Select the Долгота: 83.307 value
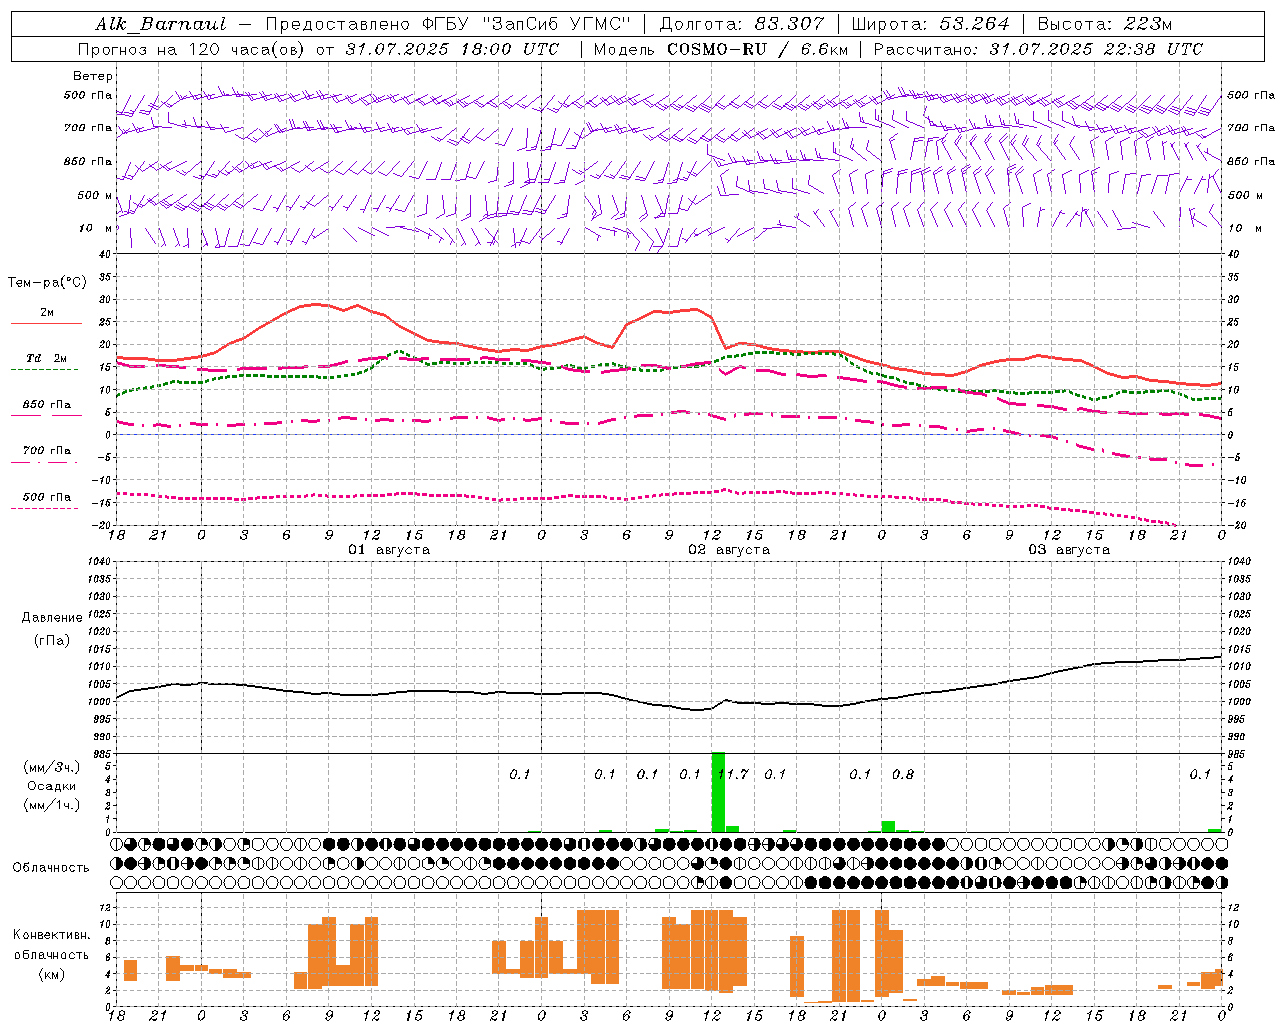The image size is (1280, 1024). (x=742, y=24)
